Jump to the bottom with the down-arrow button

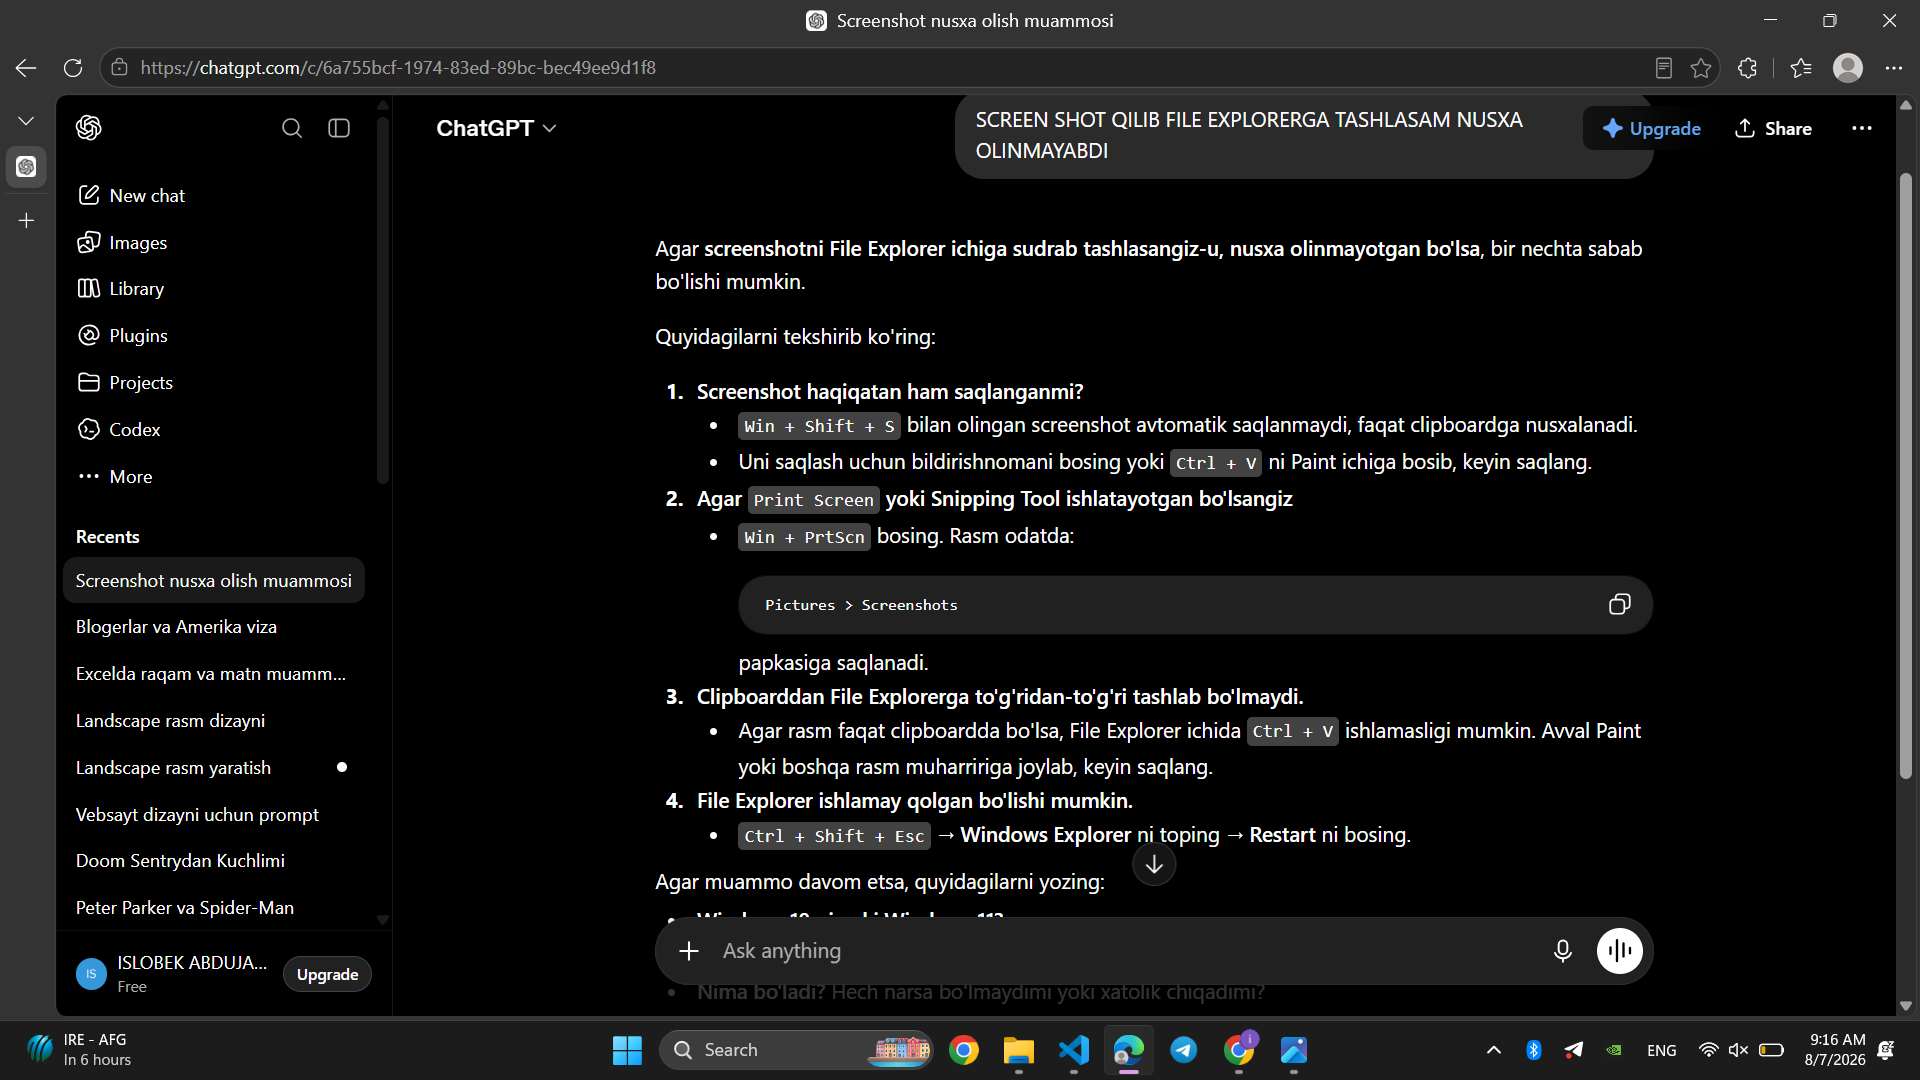[x=1154, y=865]
